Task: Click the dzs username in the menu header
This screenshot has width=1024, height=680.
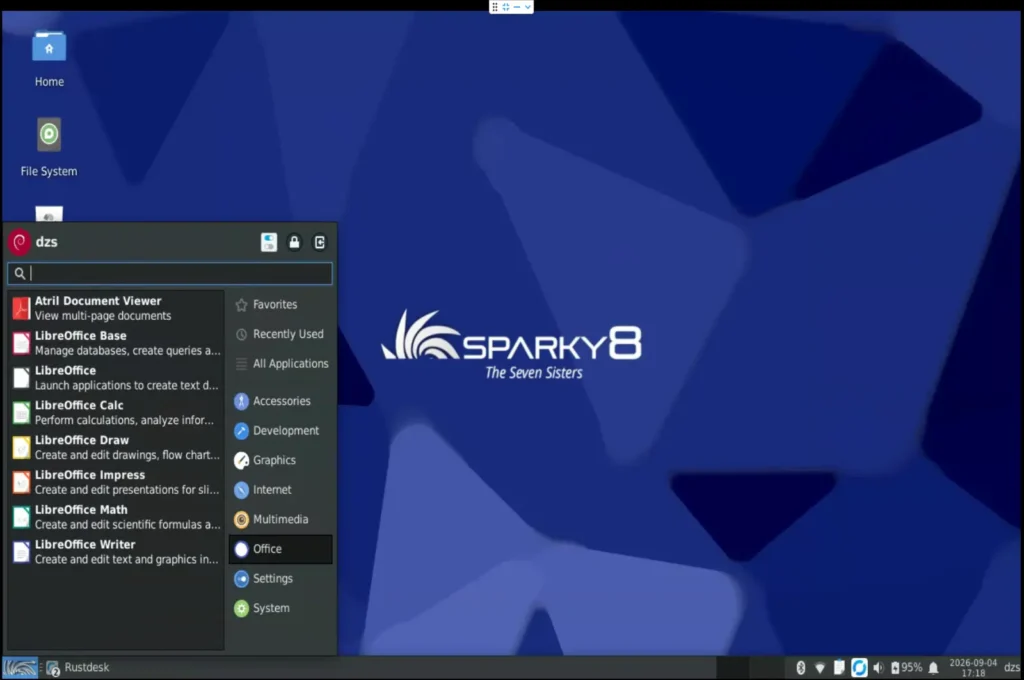Action: (x=46, y=242)
